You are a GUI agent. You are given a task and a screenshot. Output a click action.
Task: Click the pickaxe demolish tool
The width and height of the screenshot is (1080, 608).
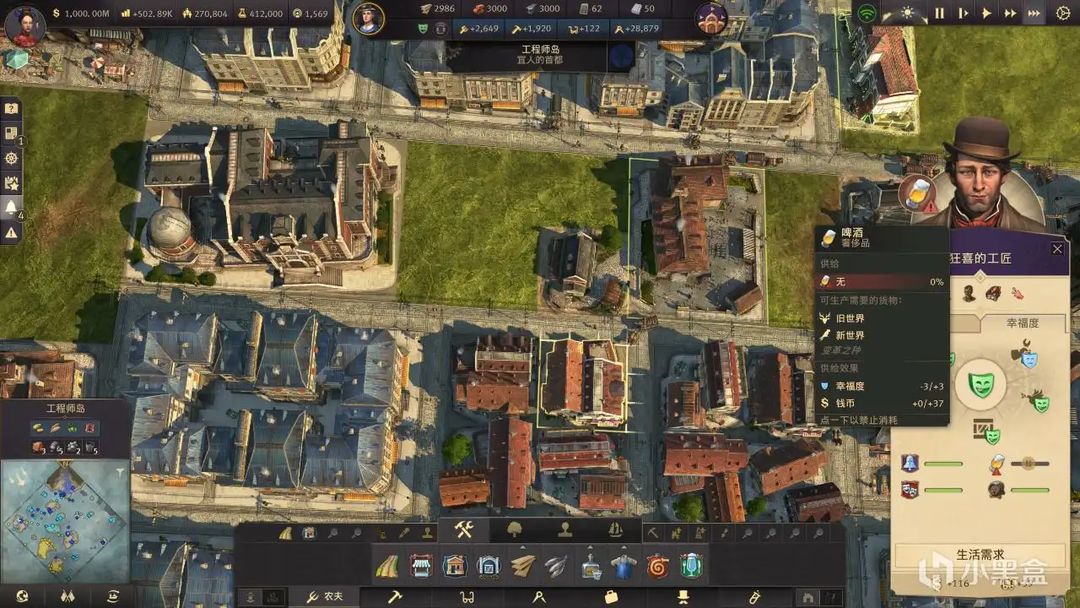653,533
